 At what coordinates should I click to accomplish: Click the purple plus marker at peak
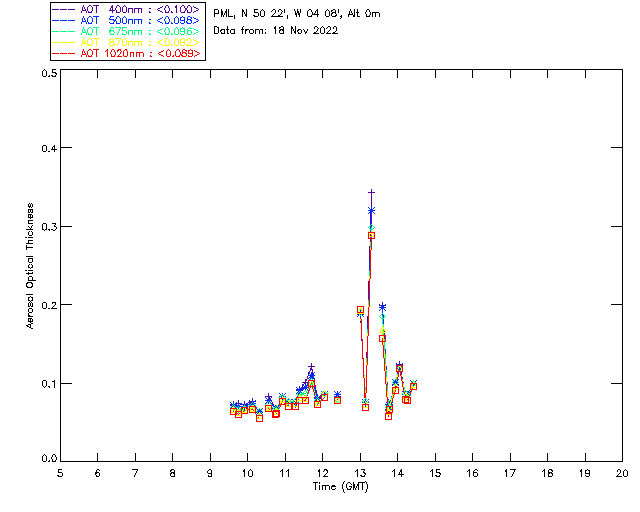tap(371, 192)
